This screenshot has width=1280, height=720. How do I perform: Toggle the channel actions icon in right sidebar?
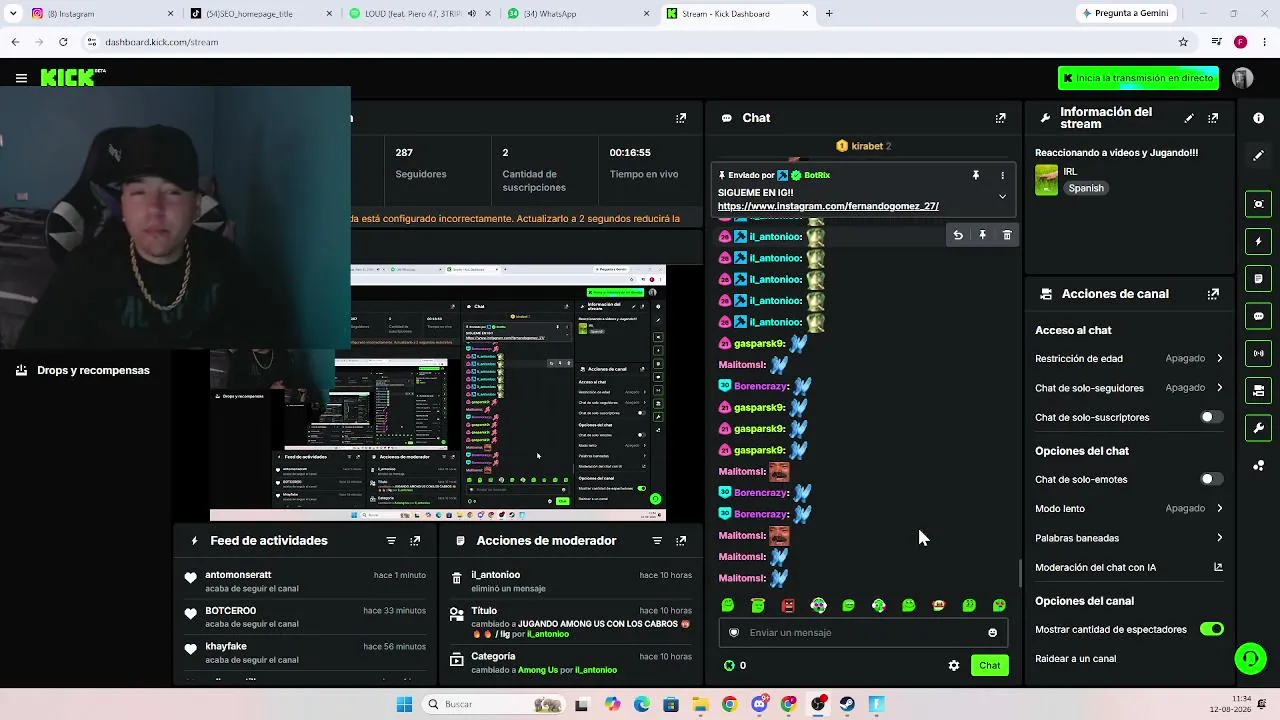pos(1258,390)
